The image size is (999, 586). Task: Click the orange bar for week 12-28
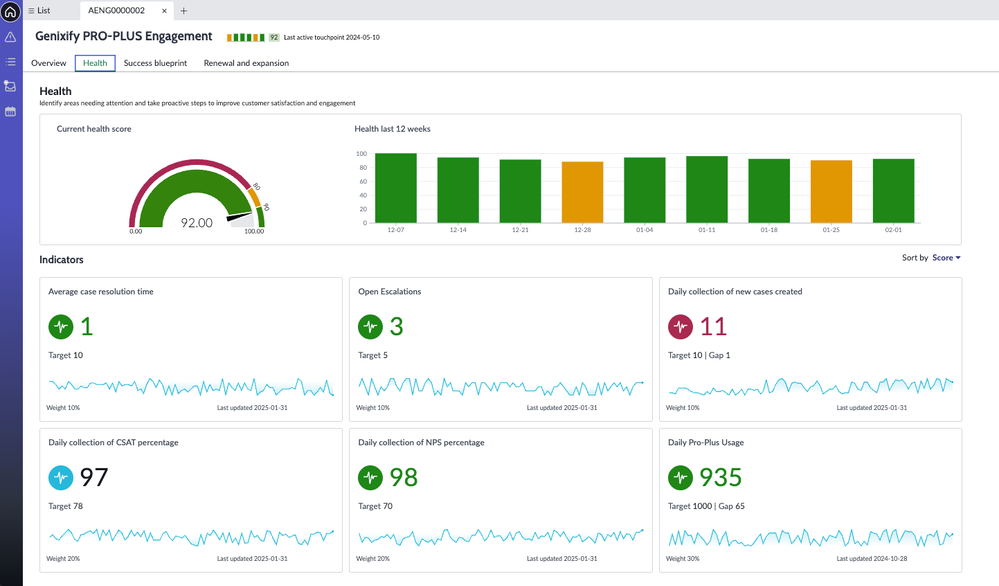pyautogui.click(x=583, y=190)
